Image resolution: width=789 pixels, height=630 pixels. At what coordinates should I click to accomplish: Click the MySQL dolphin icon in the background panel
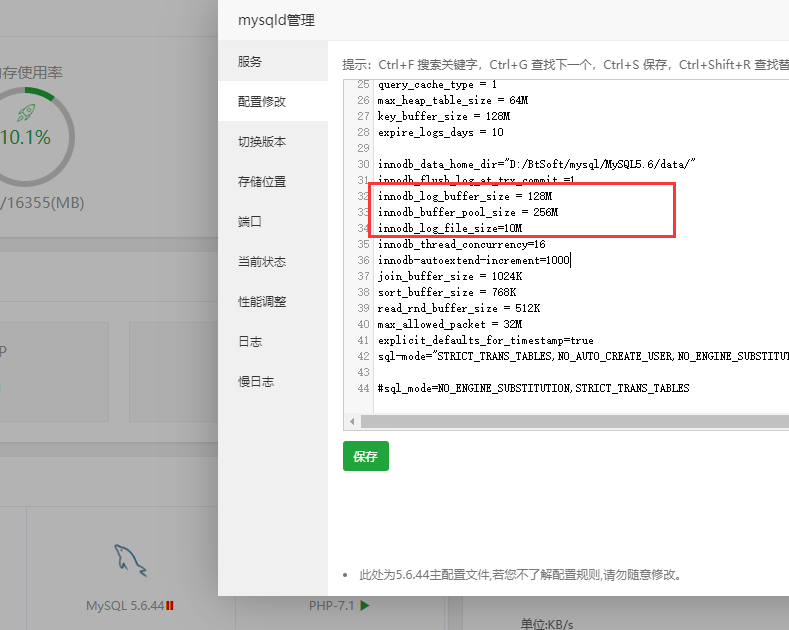(130, 560)
